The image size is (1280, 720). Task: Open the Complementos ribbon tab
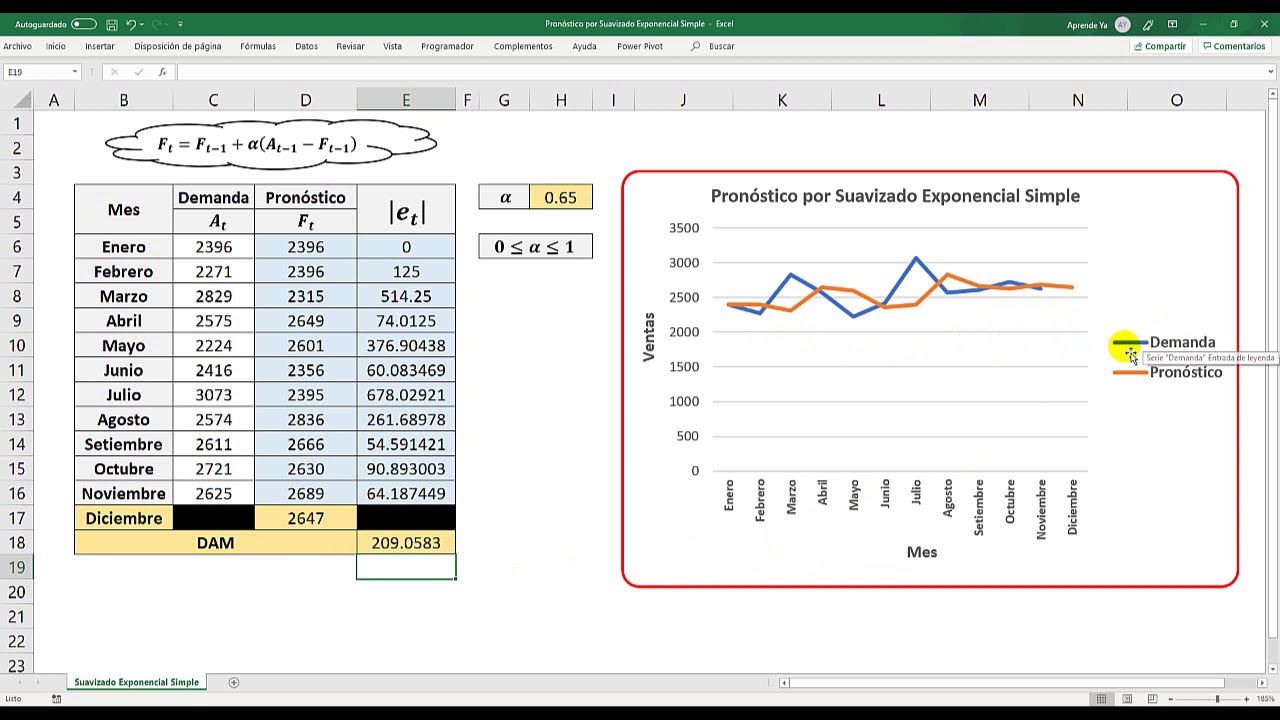tap(523, 46)
